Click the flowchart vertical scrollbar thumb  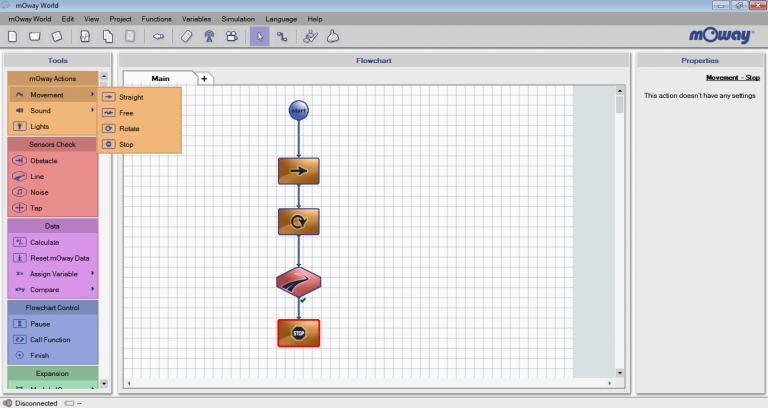[x=620, y=105]
